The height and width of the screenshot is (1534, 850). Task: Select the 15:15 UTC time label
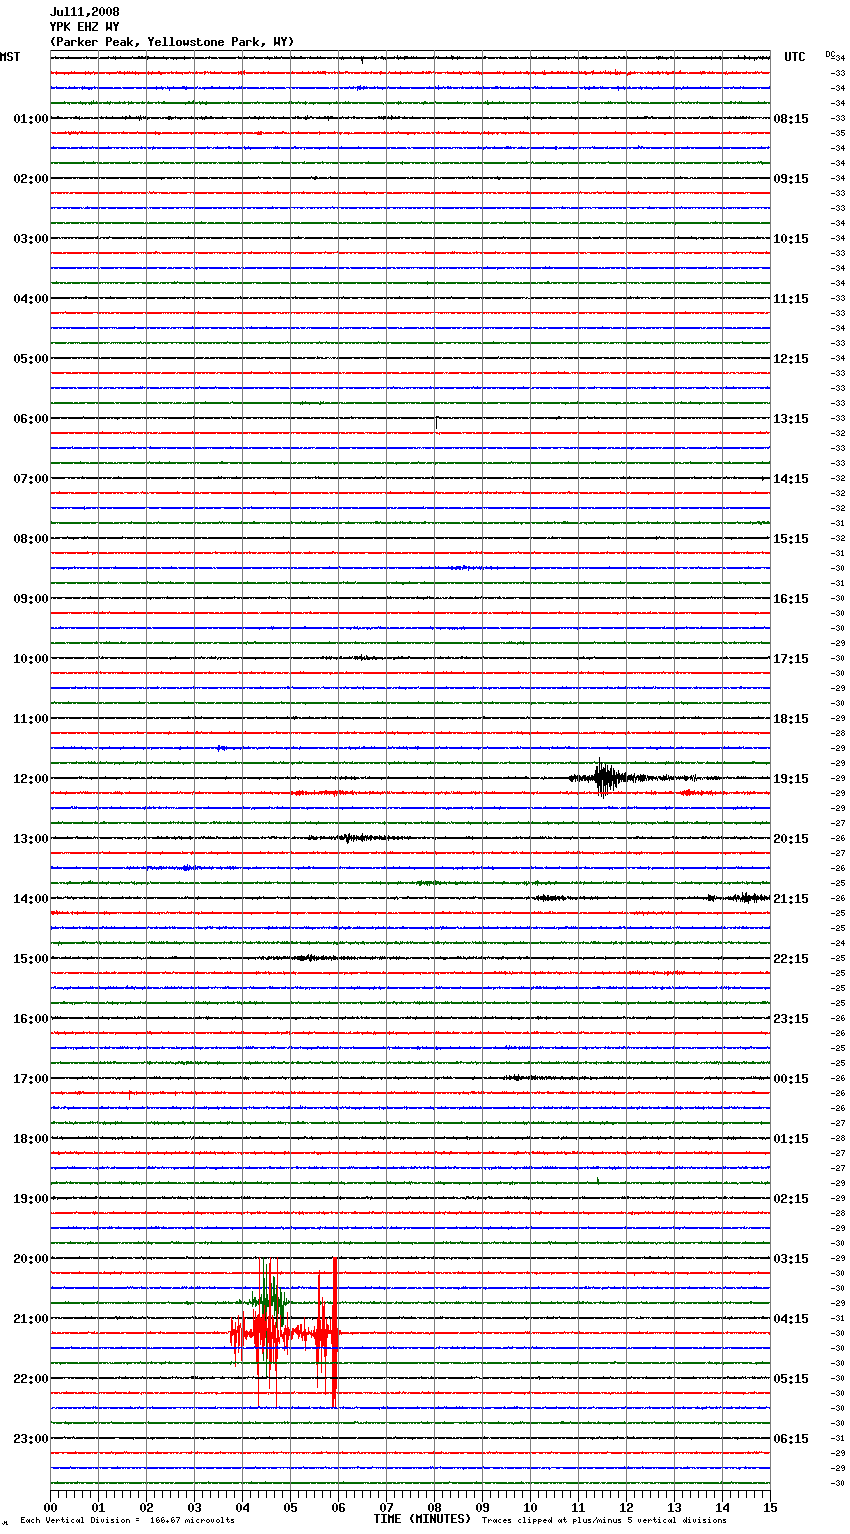tap(791, 539)
